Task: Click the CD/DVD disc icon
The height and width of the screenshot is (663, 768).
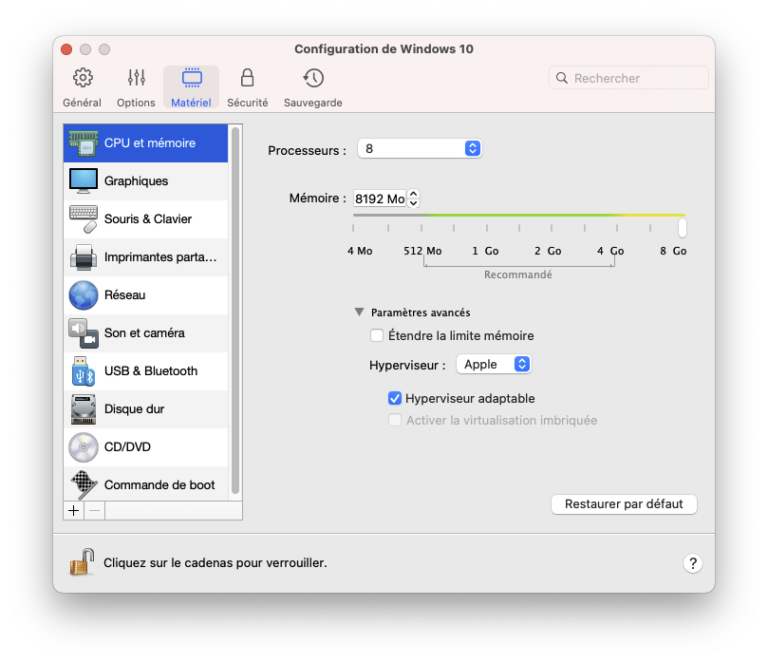Action: 83,447
